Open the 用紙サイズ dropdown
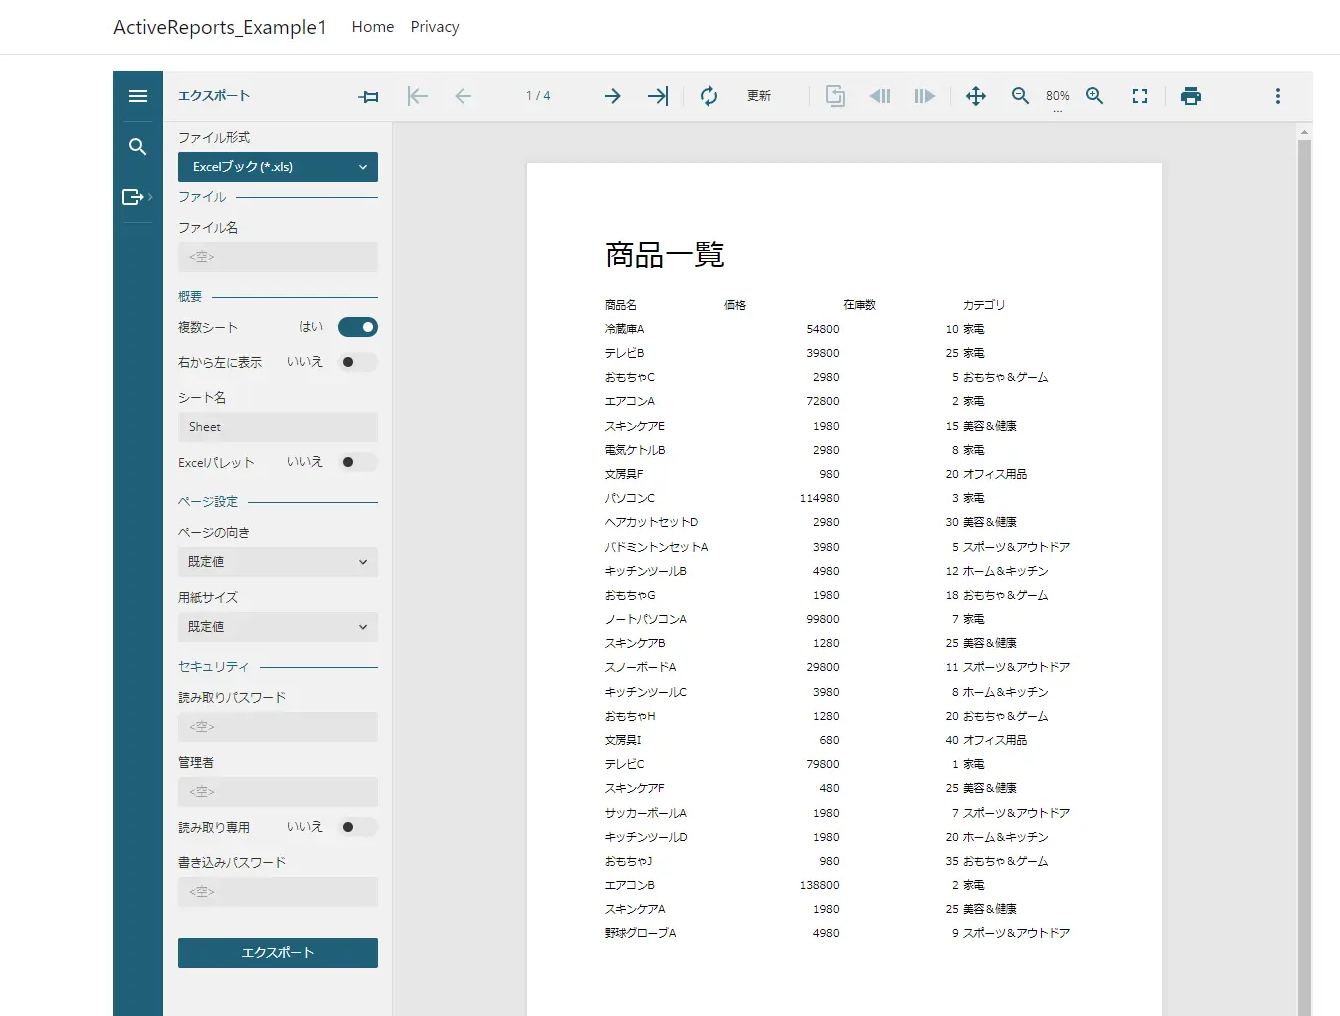1340x1016 pixels. 278,627
